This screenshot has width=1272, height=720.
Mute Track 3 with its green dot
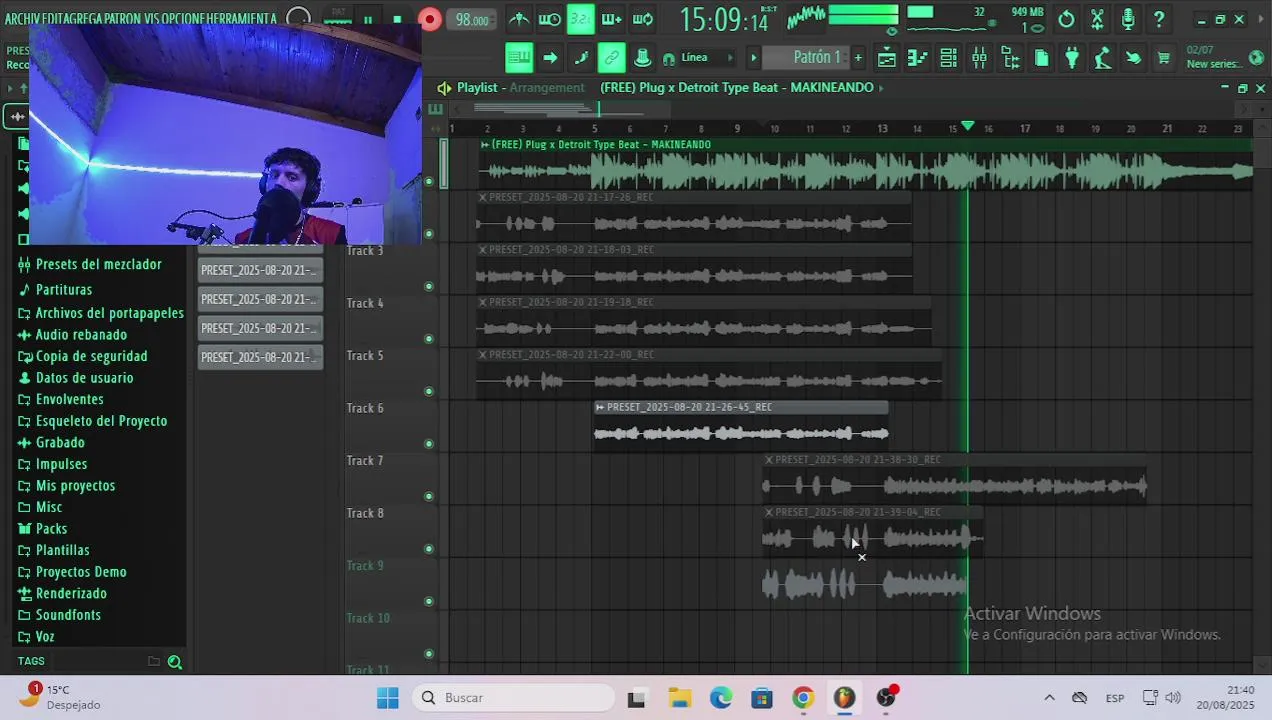[429, 286]
